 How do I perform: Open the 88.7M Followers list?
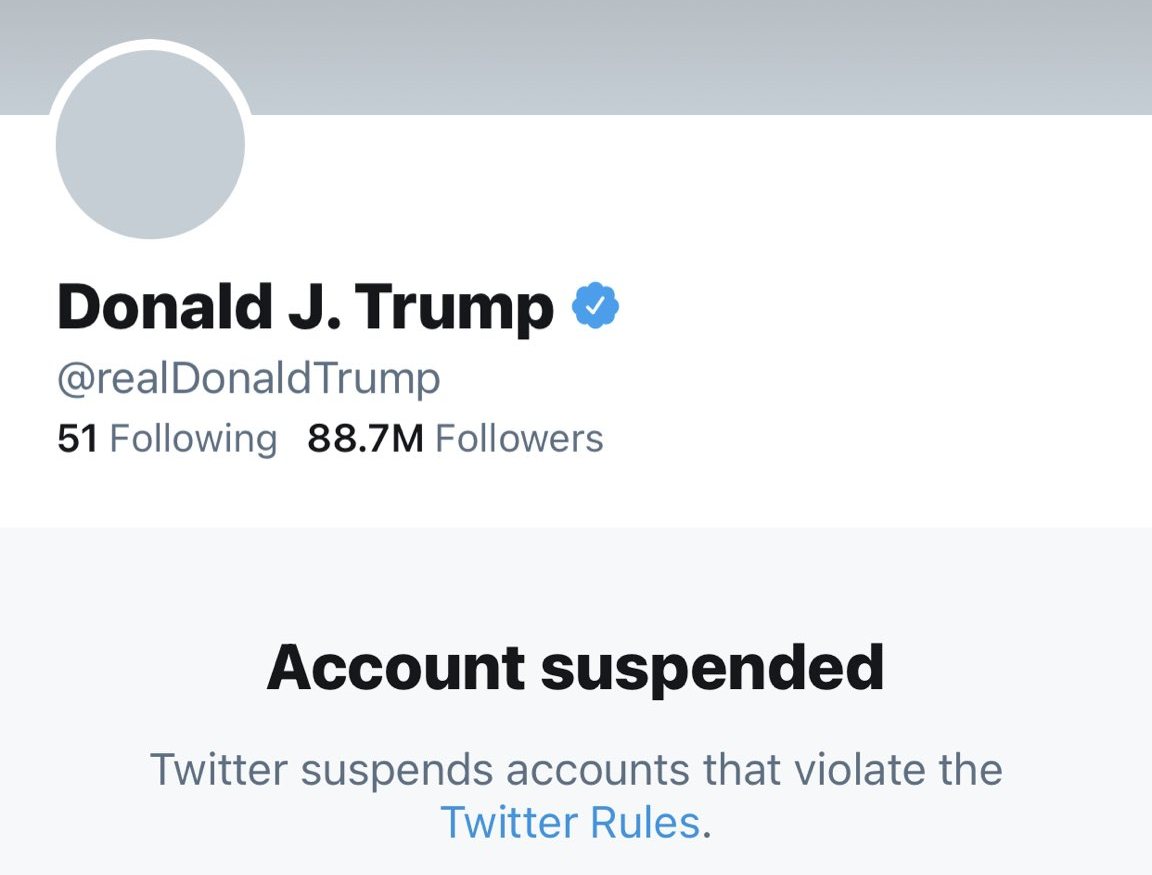(455, 439)
